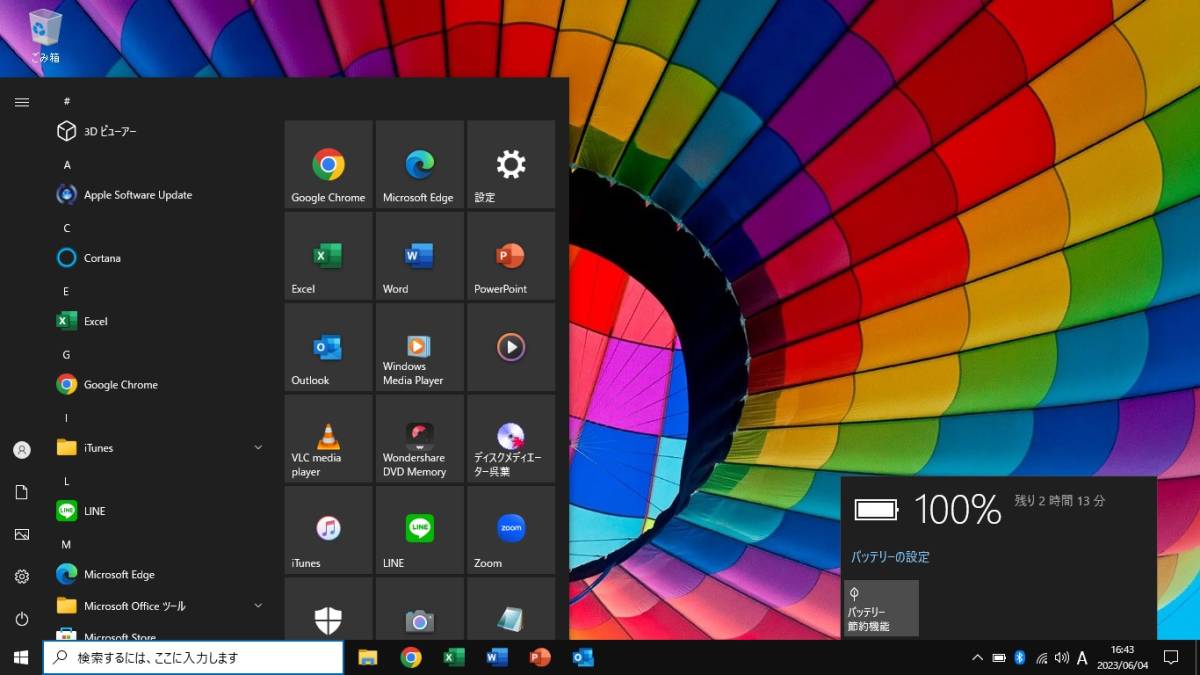Click the letter G group header
The height and width of the screenshot is (675, 1200).
(67, 354)
